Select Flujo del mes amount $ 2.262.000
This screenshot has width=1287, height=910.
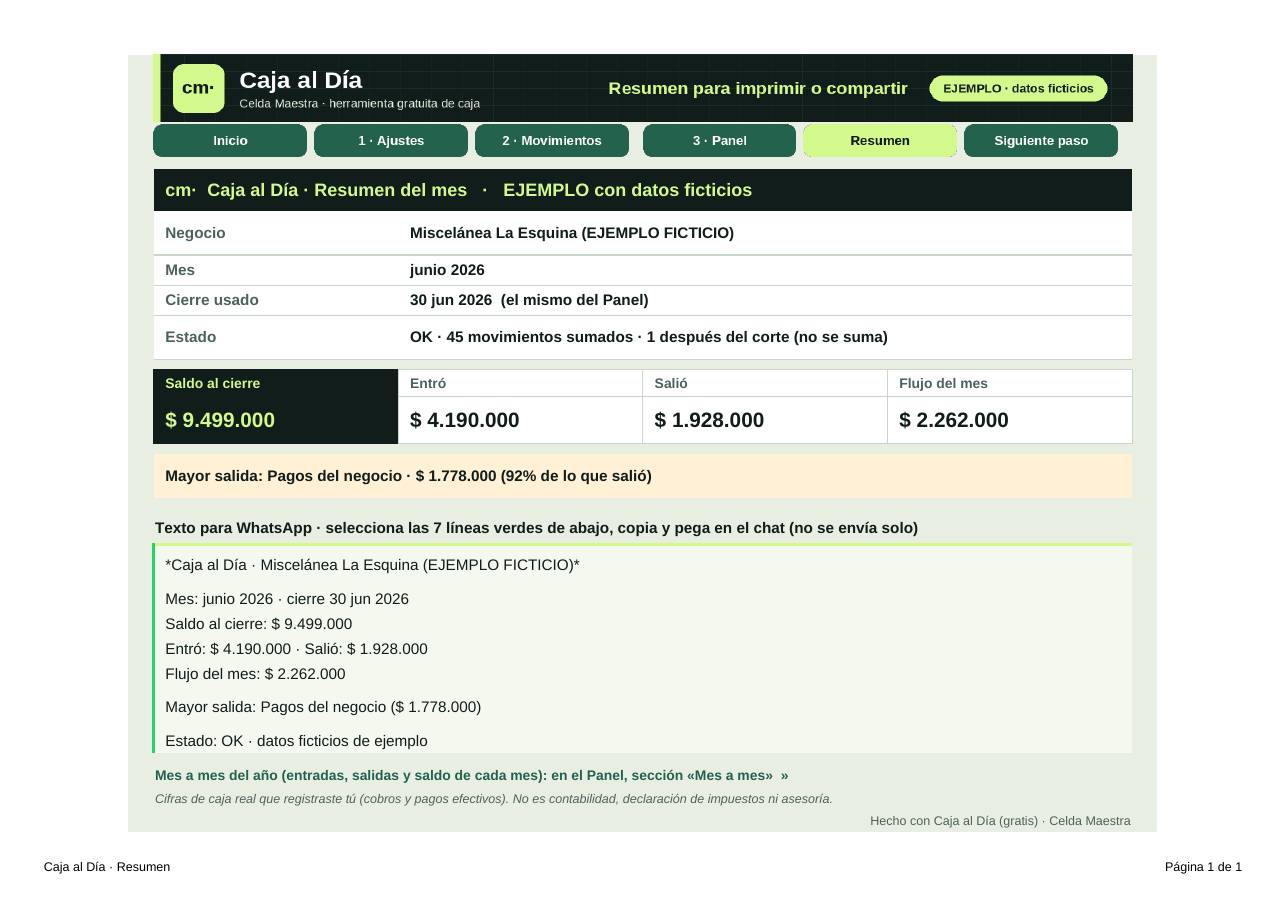point(954,420)
